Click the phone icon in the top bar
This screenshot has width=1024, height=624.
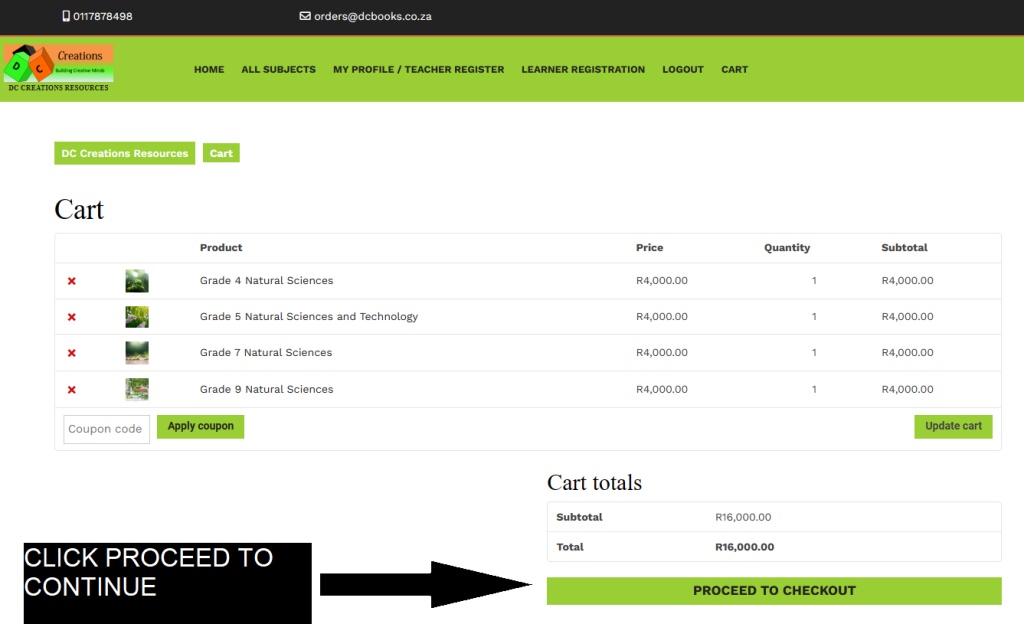pos(64,16)
